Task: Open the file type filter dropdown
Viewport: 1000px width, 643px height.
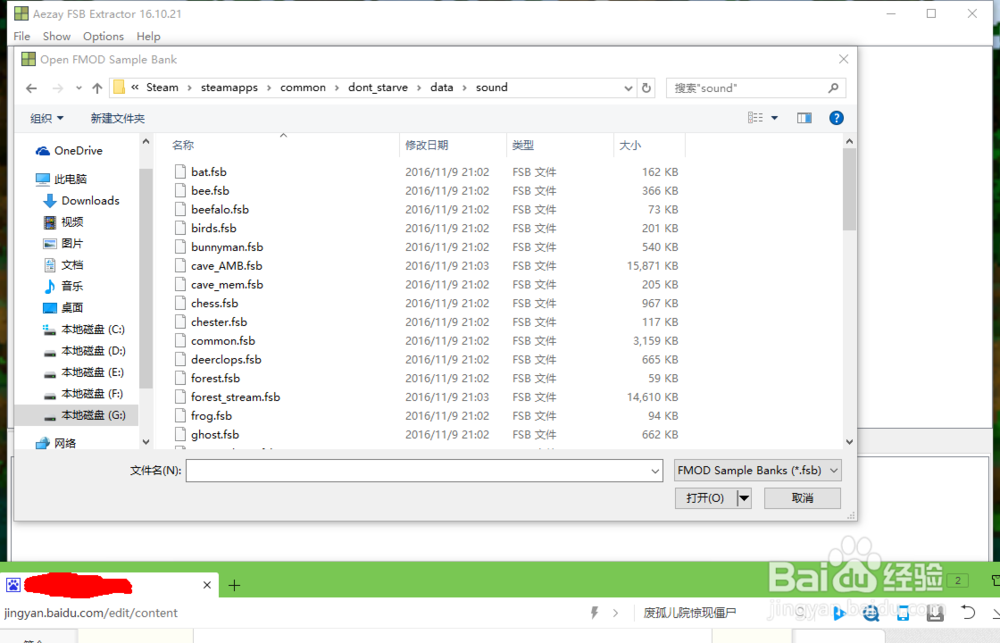Action: tap(758, 471)
